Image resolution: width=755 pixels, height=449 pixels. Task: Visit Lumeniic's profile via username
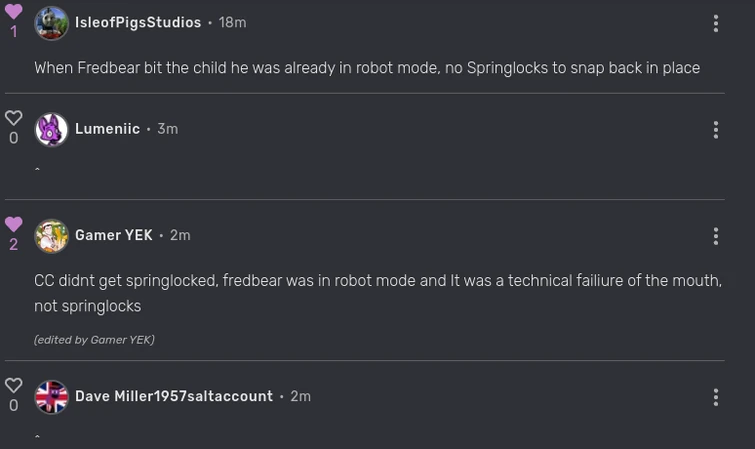pyautogui.click(x=107, y=129)
